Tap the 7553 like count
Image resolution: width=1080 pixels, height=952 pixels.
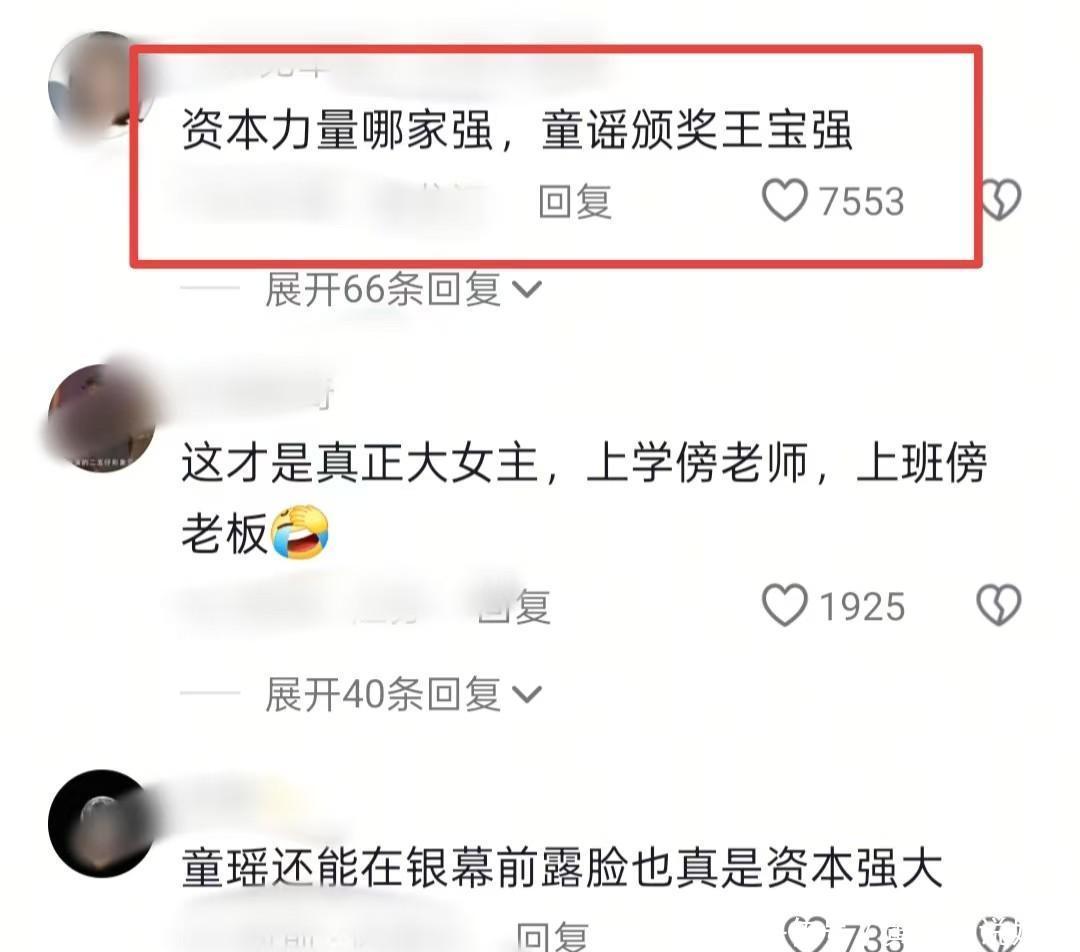[861, 202]
